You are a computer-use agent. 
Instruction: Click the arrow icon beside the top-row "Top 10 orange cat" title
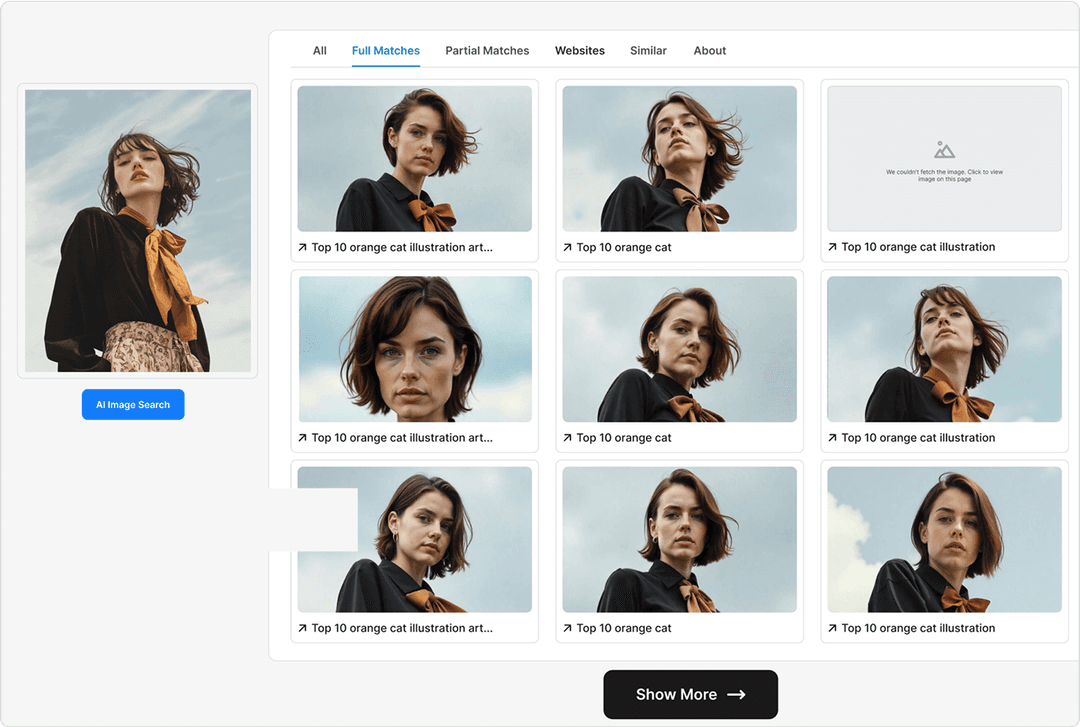click(568, 247)
